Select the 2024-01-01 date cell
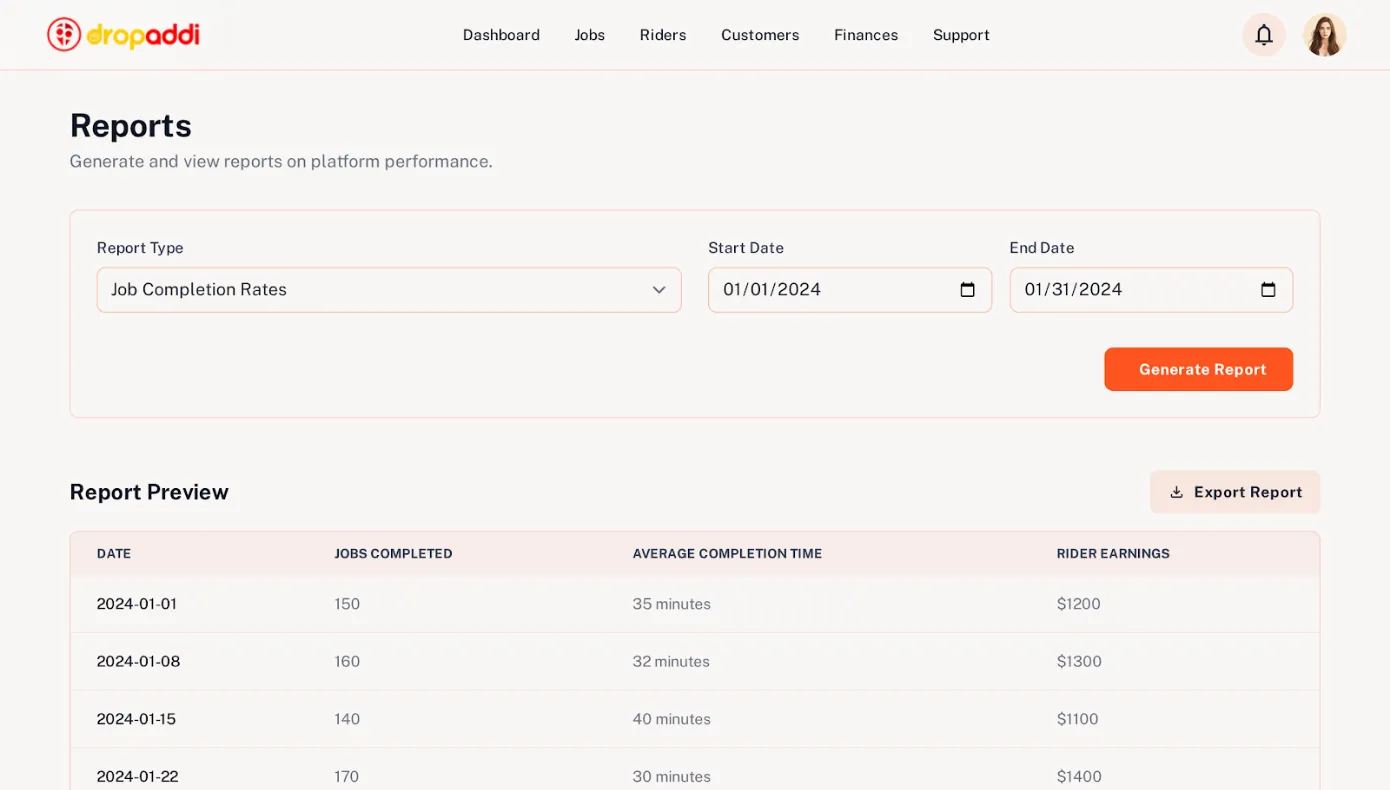The width and height of the screenshot is (1390, 790). click(x=137, y=604)
